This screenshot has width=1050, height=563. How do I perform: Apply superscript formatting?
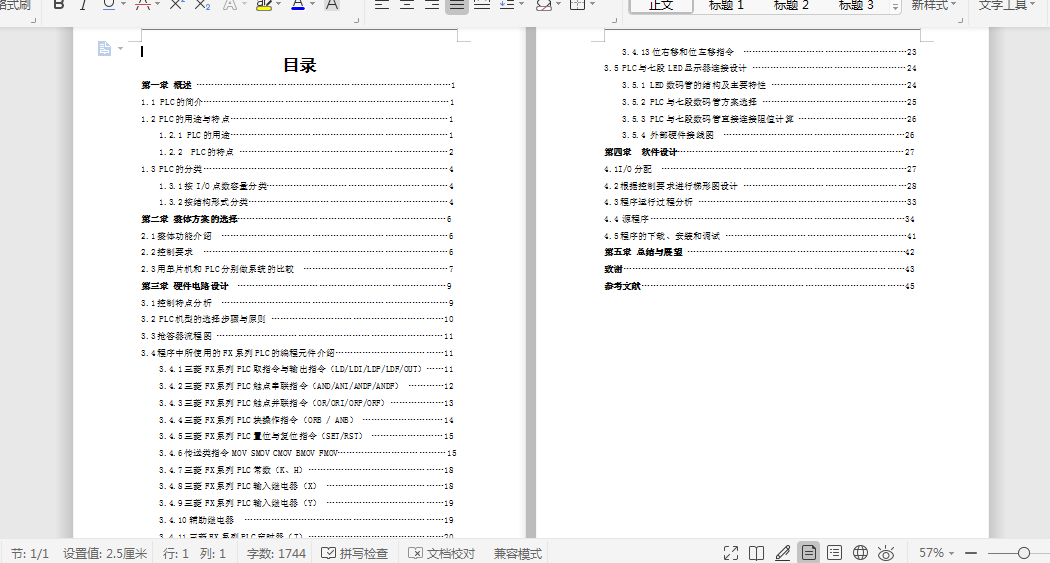(176, 5)
